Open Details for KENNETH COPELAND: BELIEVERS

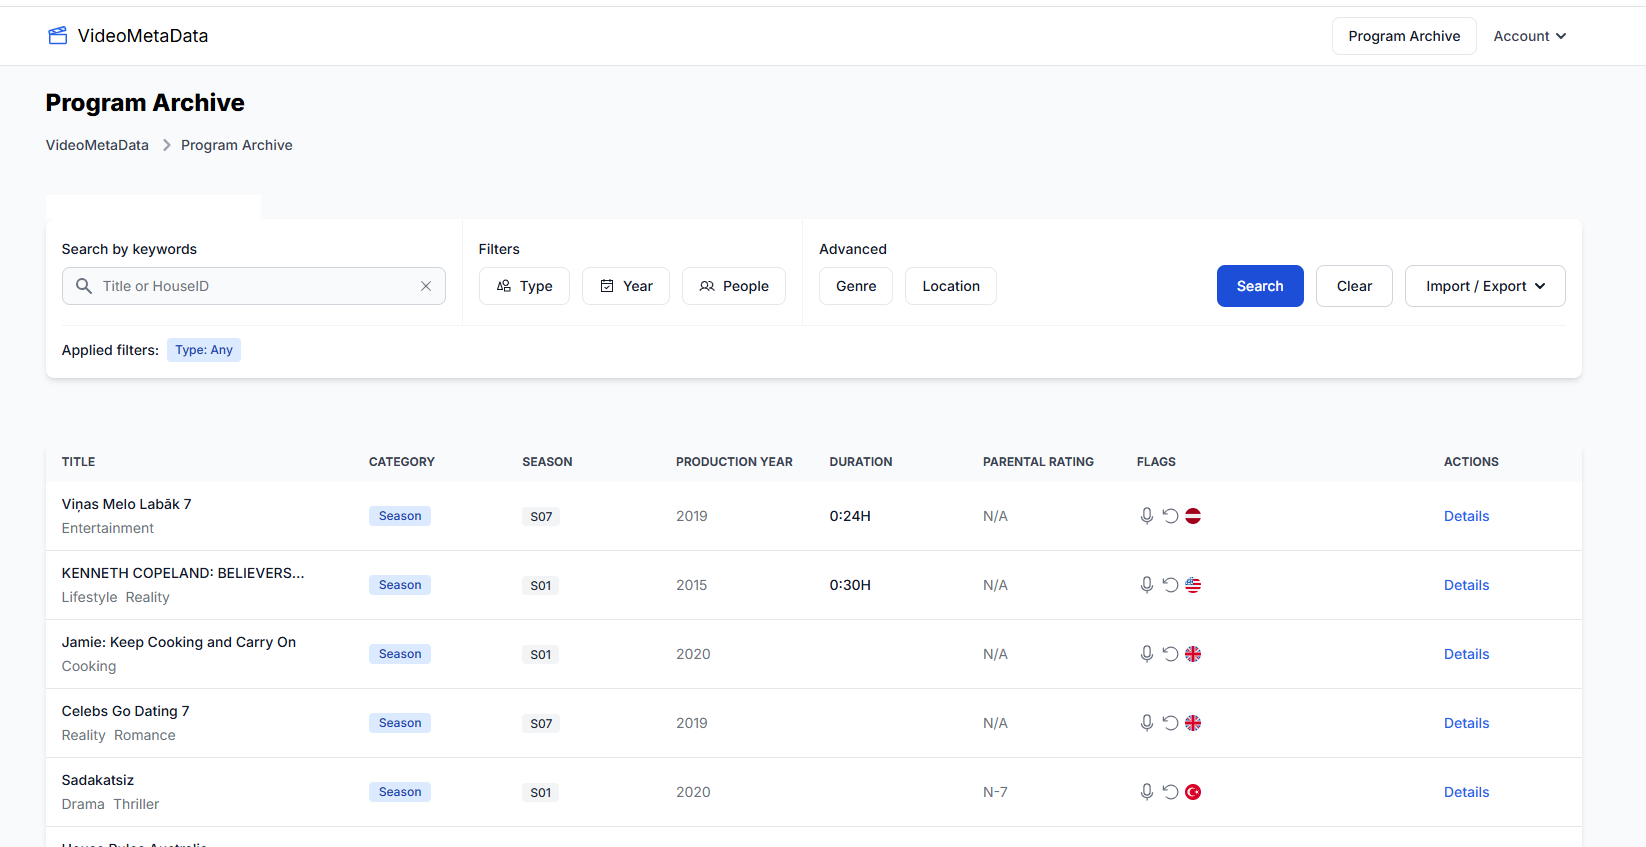(x=1466, y=585)
